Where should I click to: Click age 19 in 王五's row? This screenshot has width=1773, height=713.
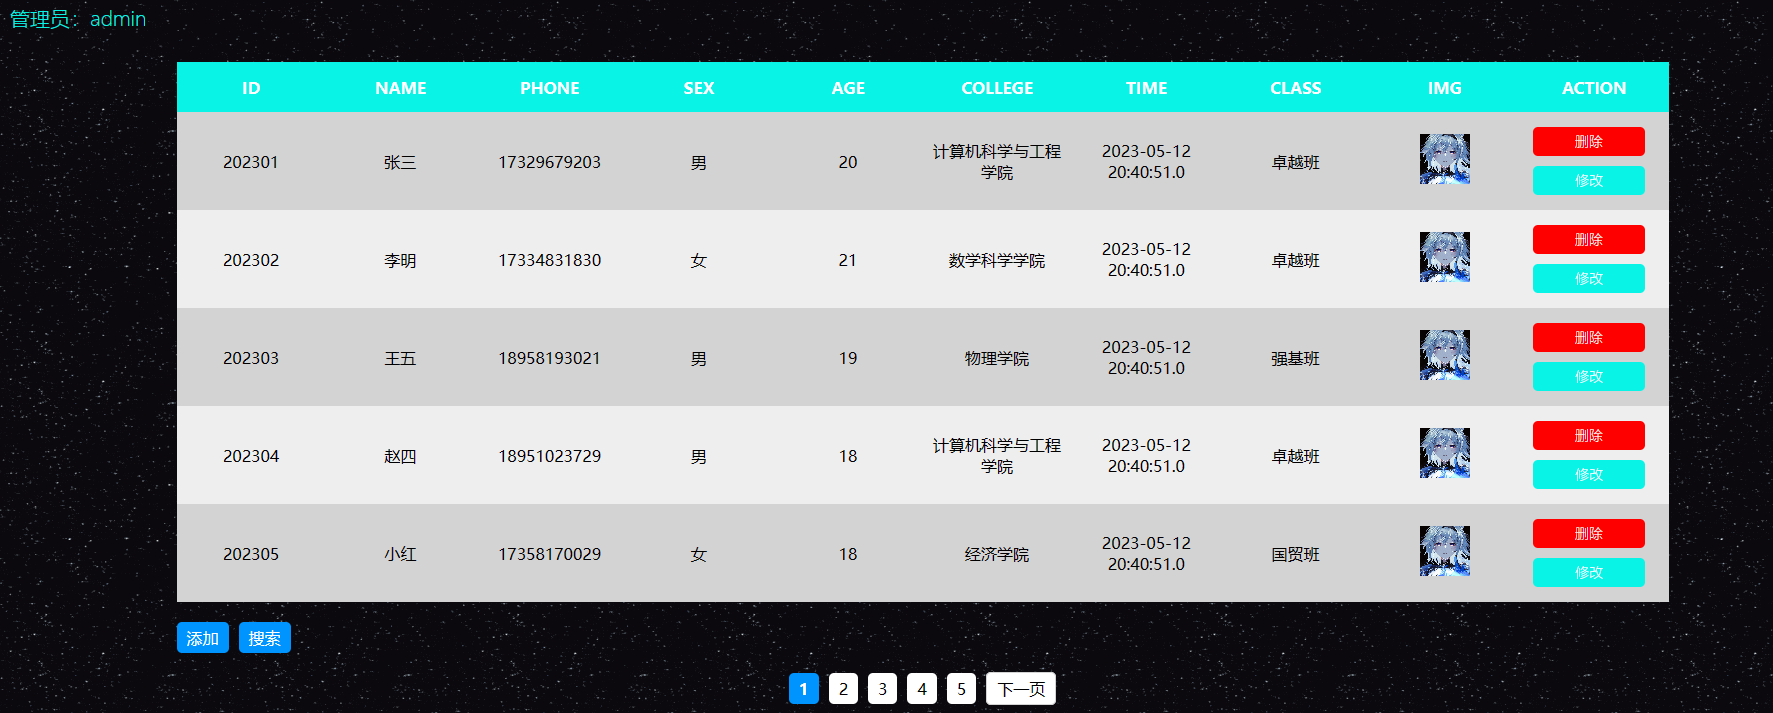coord(848,358)
